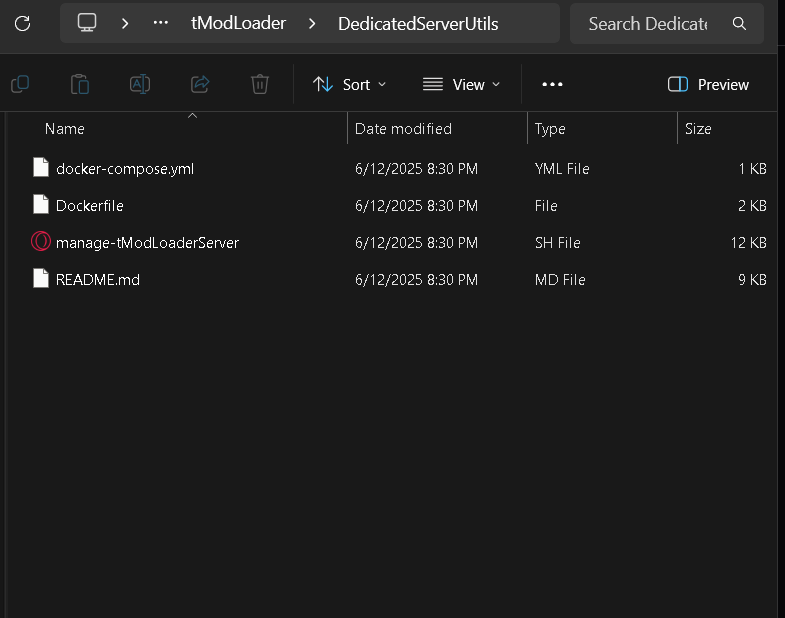785x618 pixels.
Task: Select the README.md file
Action: pos(98,280)
